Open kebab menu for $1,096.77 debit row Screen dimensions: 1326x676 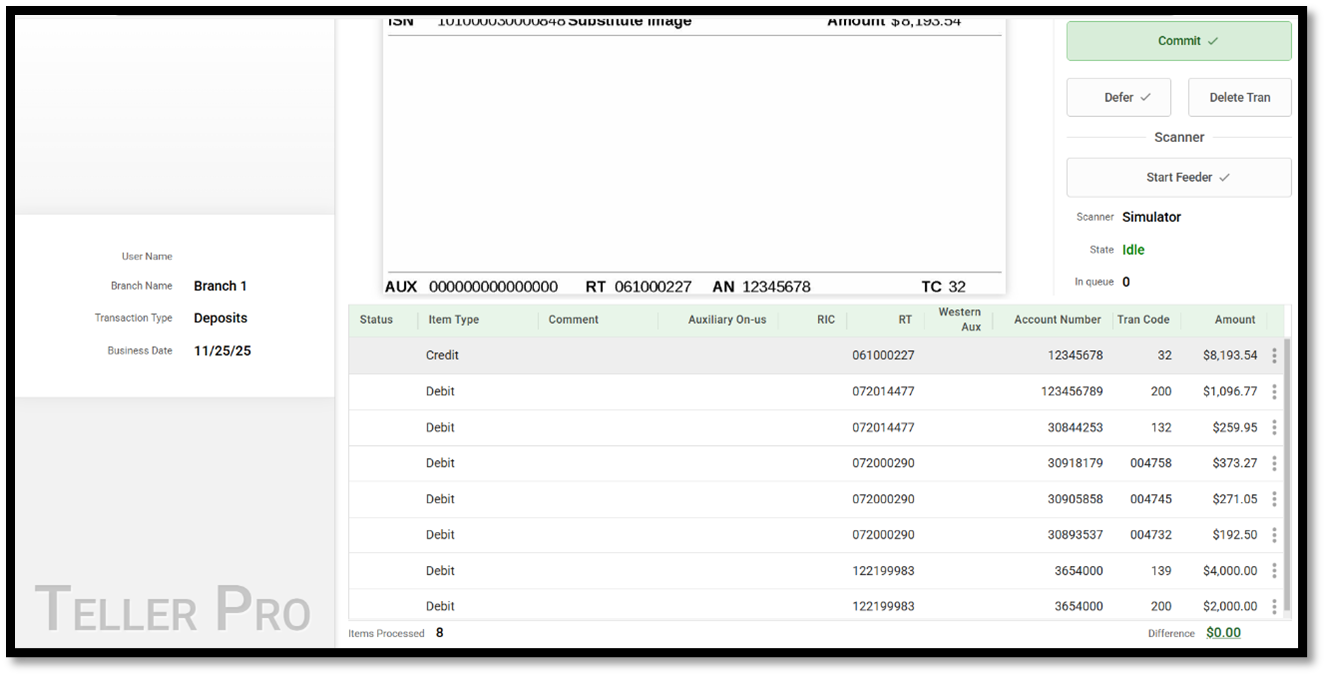[x=1274, y=391]
